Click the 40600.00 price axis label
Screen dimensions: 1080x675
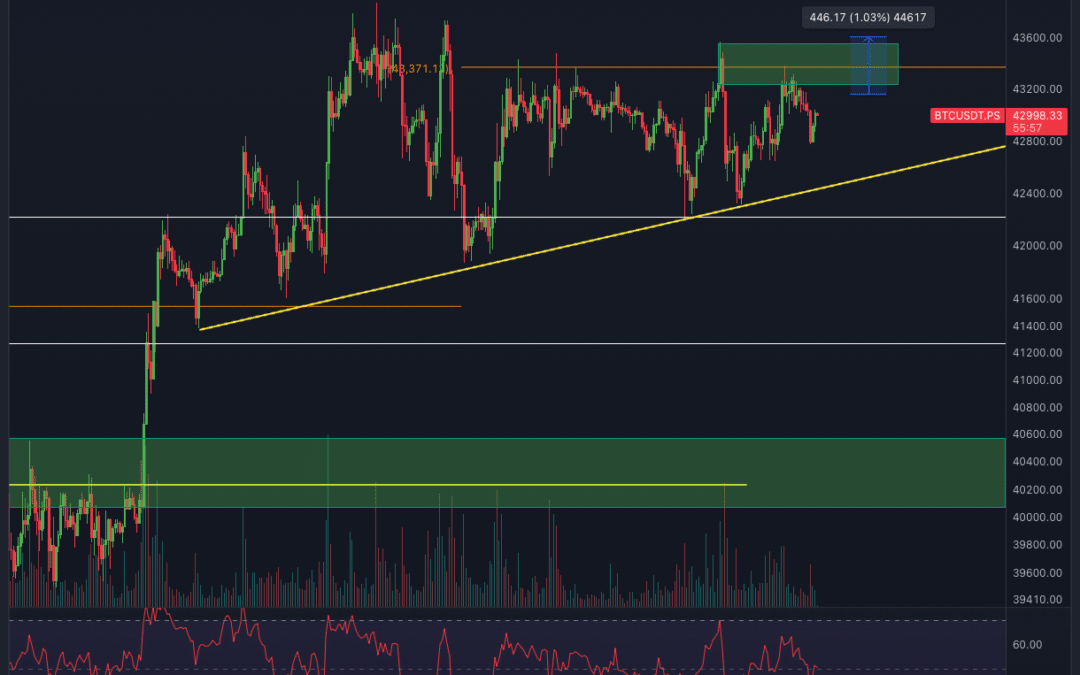coord(1037,434)
